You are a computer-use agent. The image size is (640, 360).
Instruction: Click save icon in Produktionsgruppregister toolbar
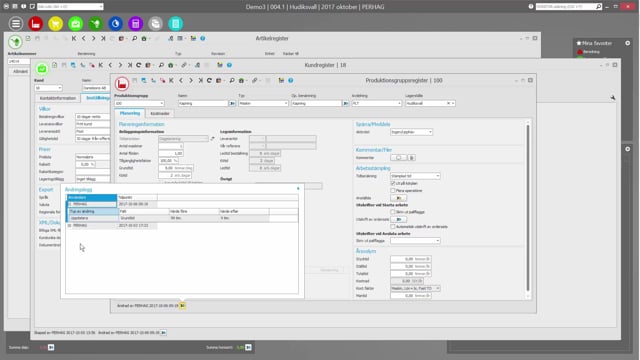pos(134,80)
